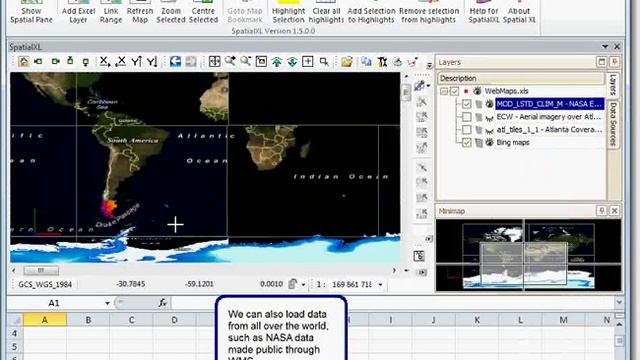Click the green pan-down arrow icon
640x360 pixels.
pos(85,62)
